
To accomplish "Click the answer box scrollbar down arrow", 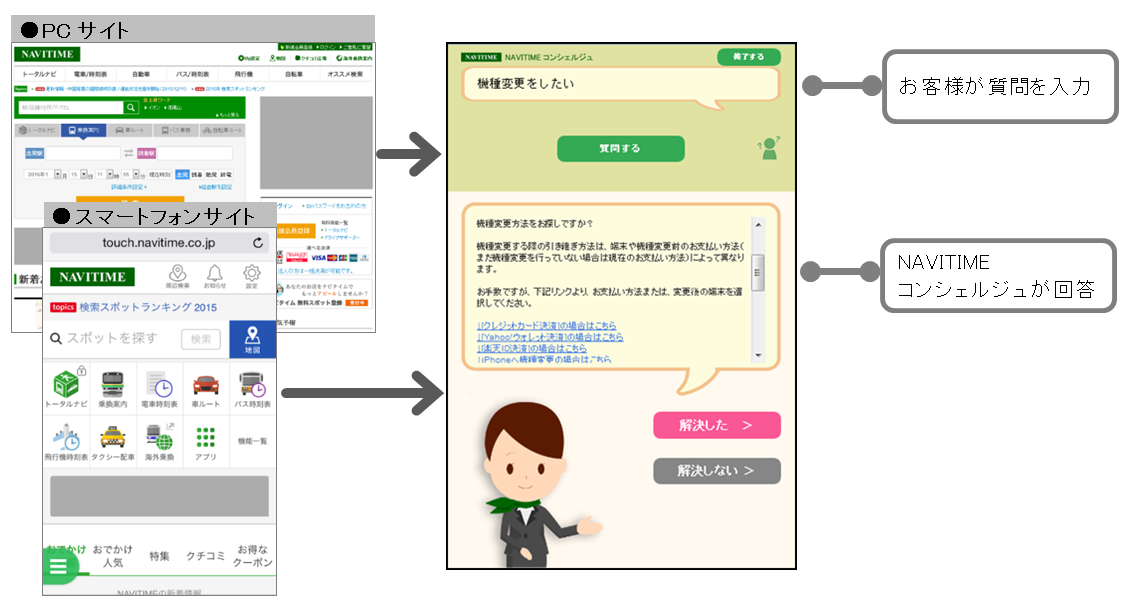I will point(758,355).
